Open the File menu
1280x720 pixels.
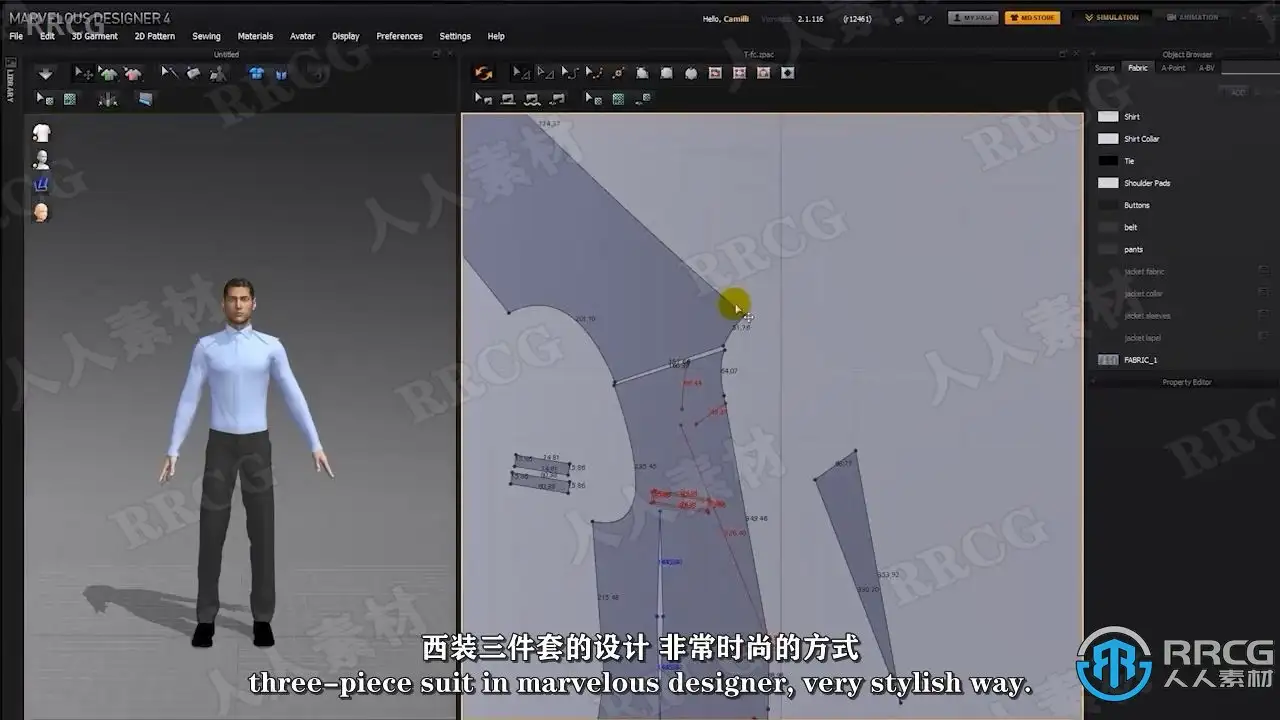16,36
